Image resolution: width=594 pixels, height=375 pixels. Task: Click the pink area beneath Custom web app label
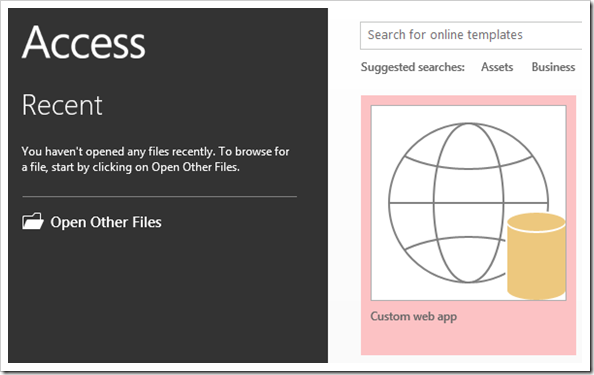pyautogui.click(x=469, y=340)
